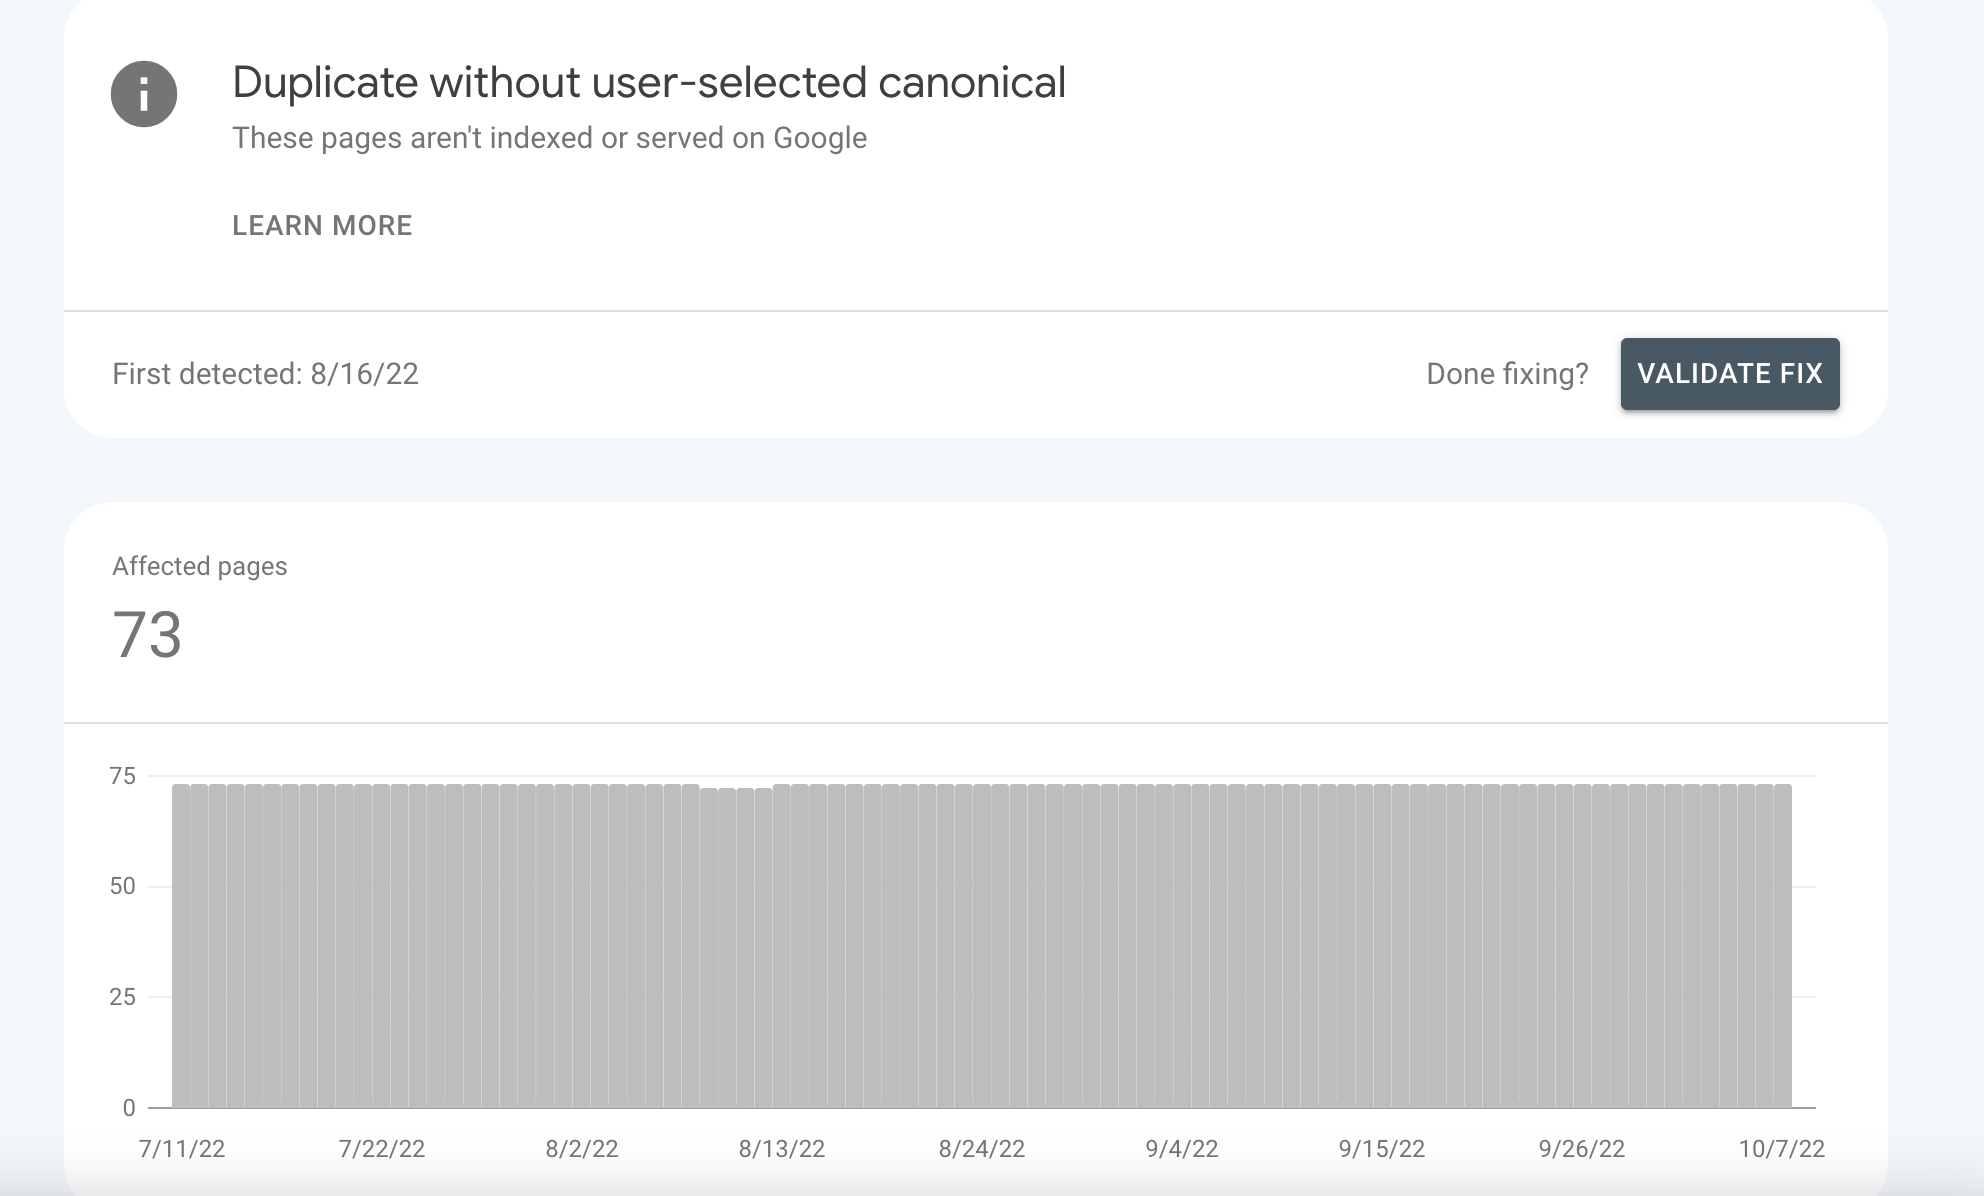Click the First detected 8/16/22 text
Screen dimensions: 1984x1196
pyautogui.click(x=265, y=374)
